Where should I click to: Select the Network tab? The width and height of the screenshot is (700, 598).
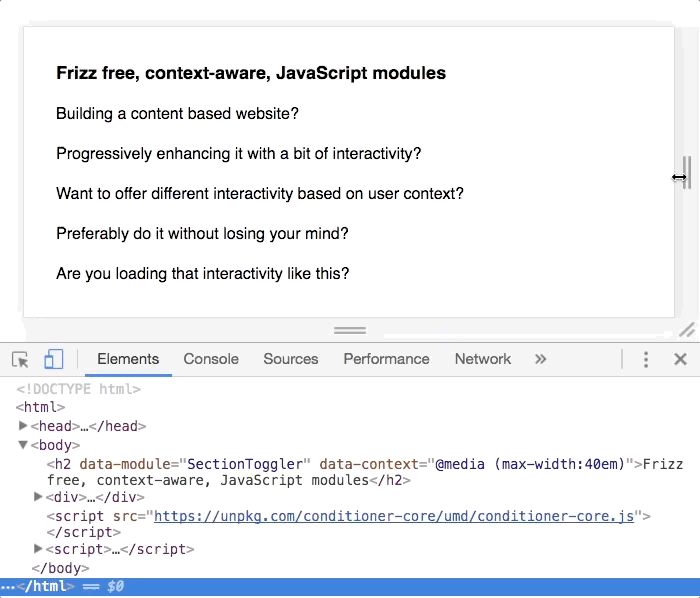(482, 359)
